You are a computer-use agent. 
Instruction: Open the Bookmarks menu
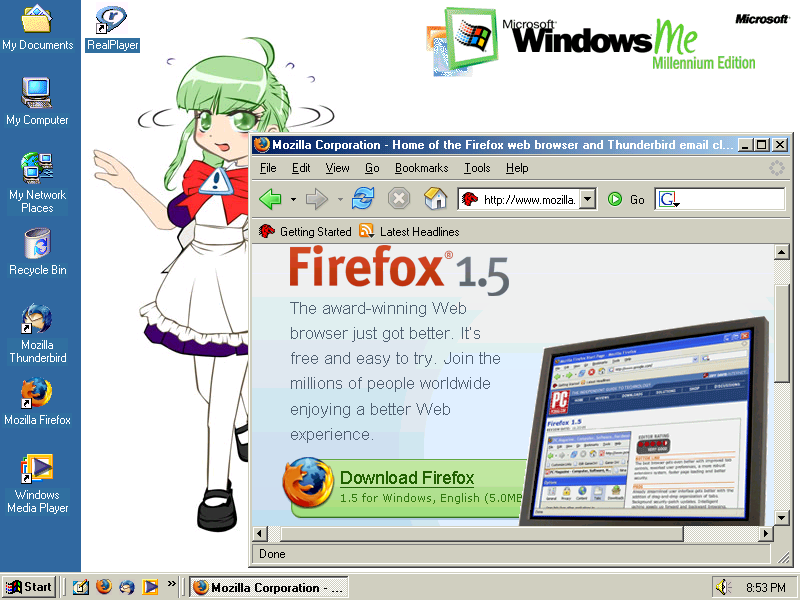click(x=421, y=168)
